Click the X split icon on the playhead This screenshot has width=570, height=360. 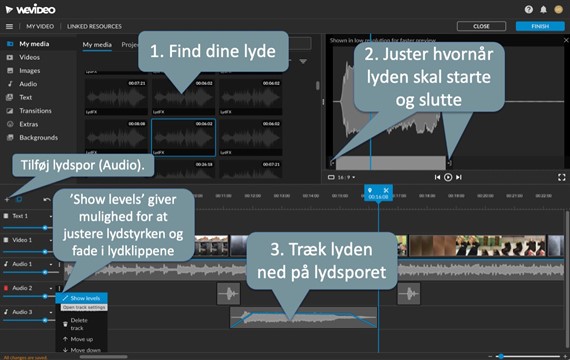pos(386,190)
